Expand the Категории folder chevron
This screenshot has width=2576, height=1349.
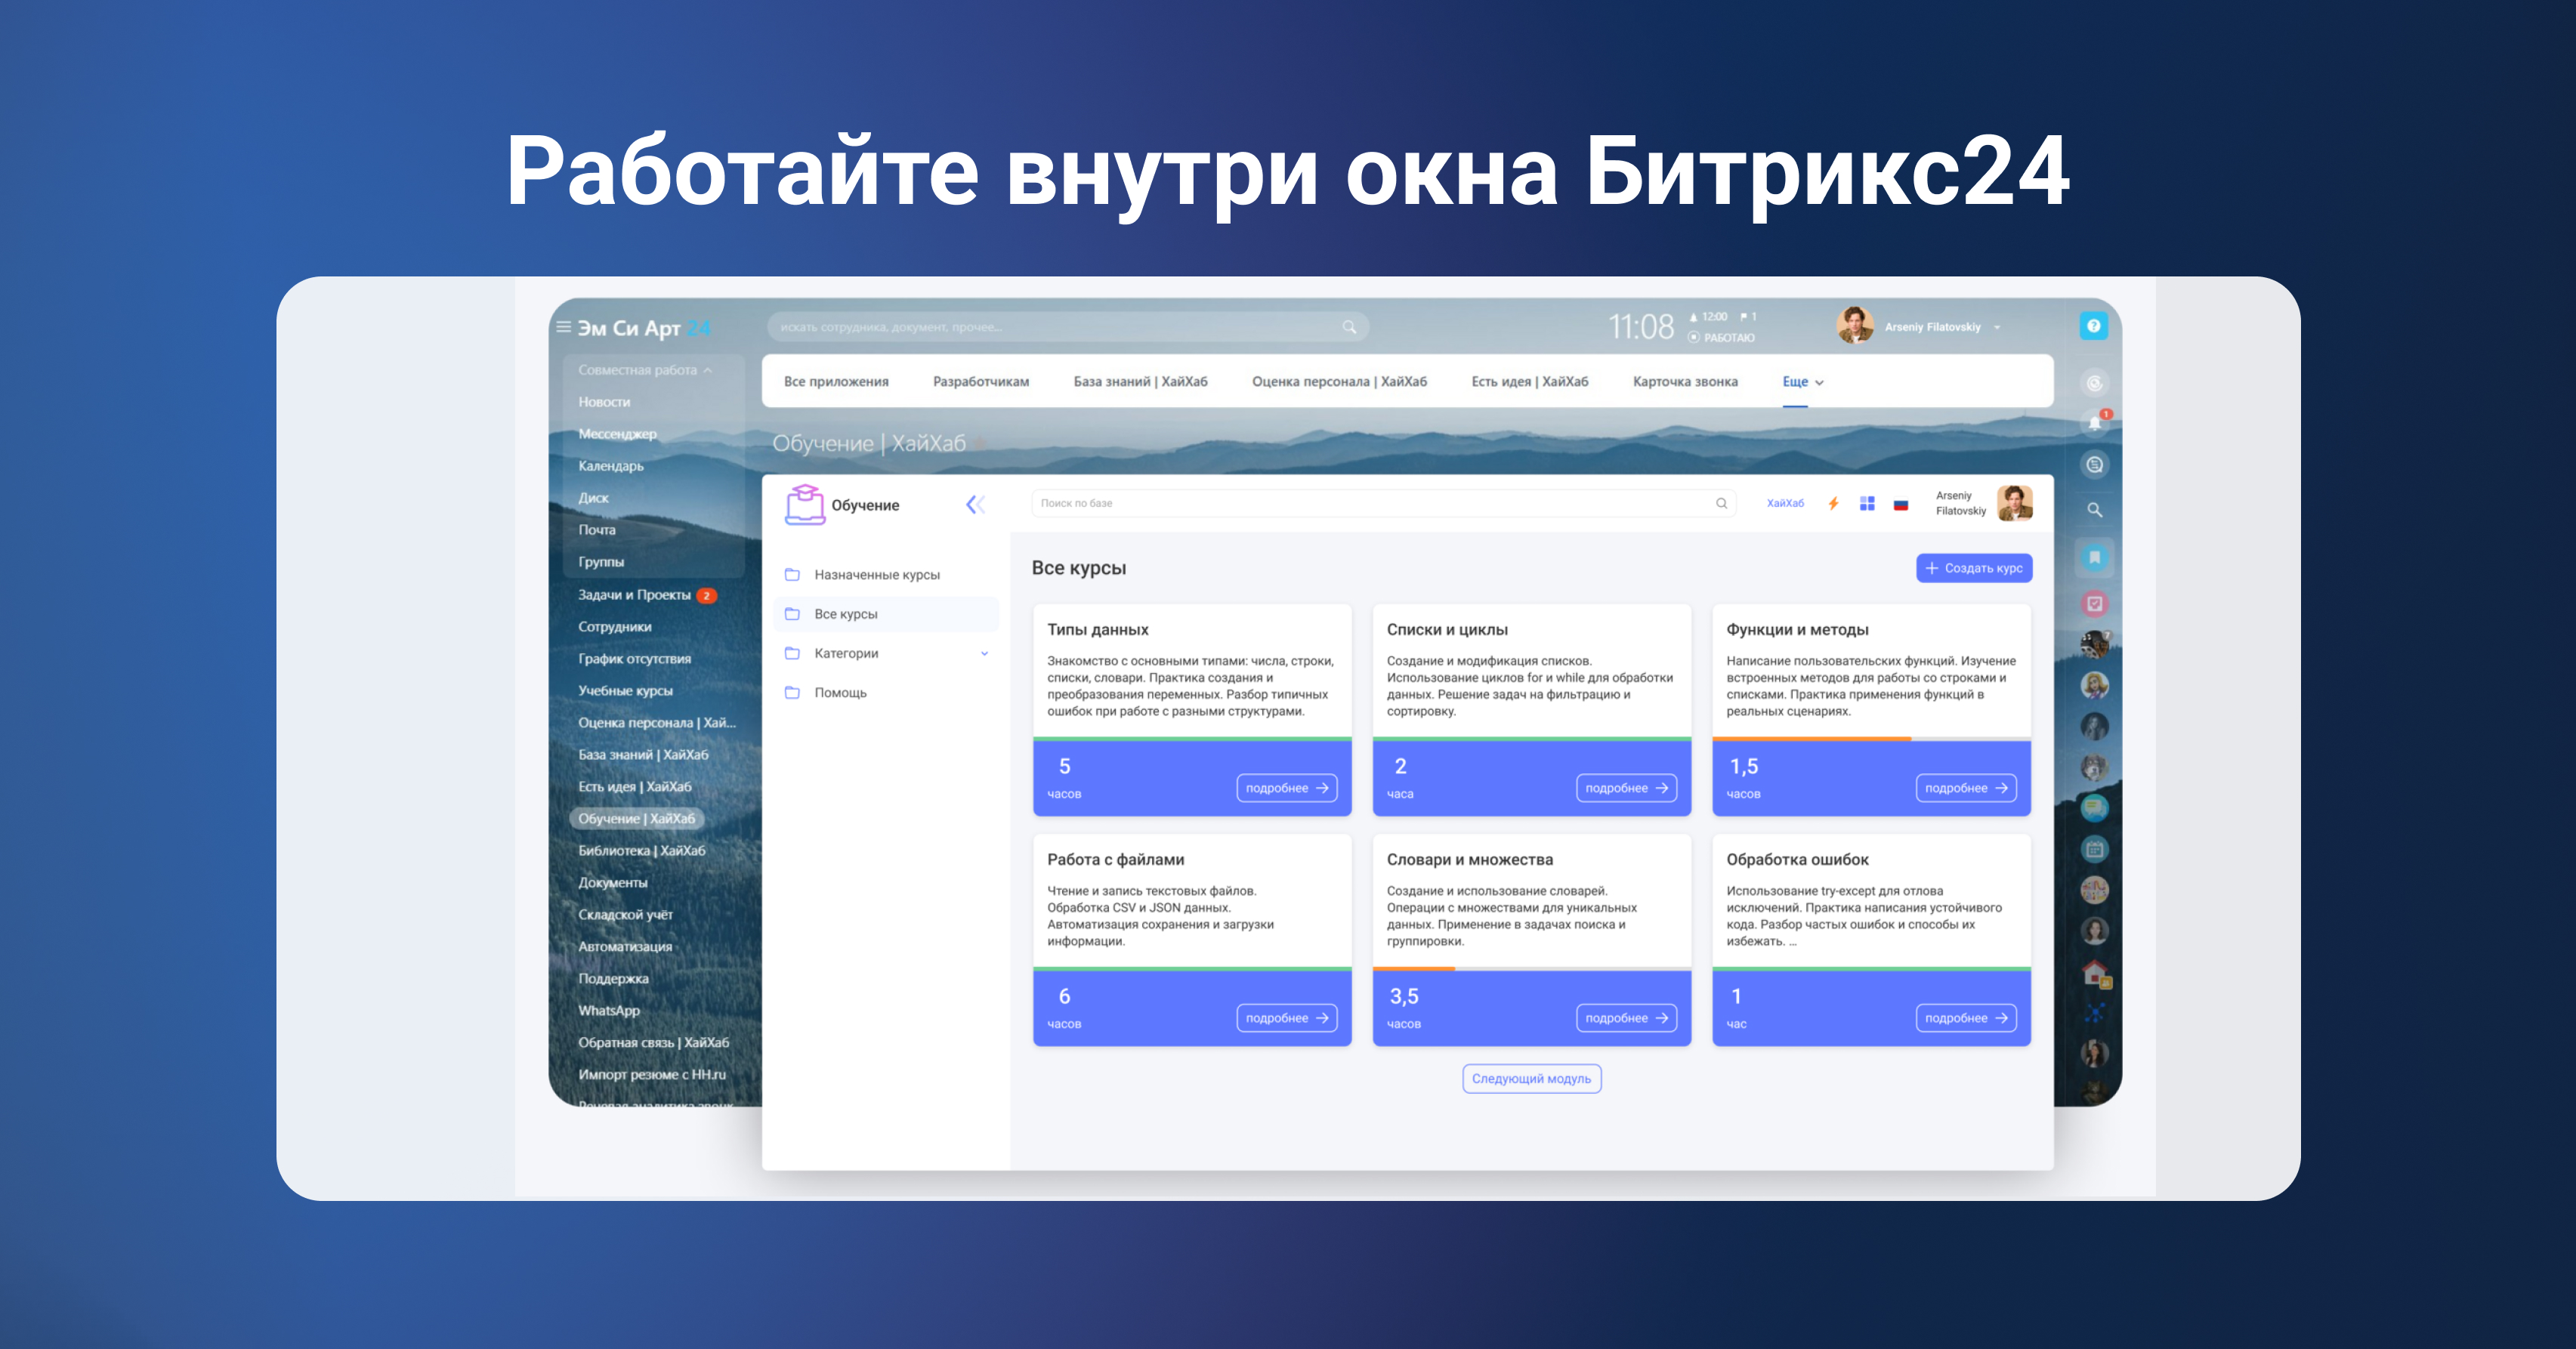(x=984, y=654)
